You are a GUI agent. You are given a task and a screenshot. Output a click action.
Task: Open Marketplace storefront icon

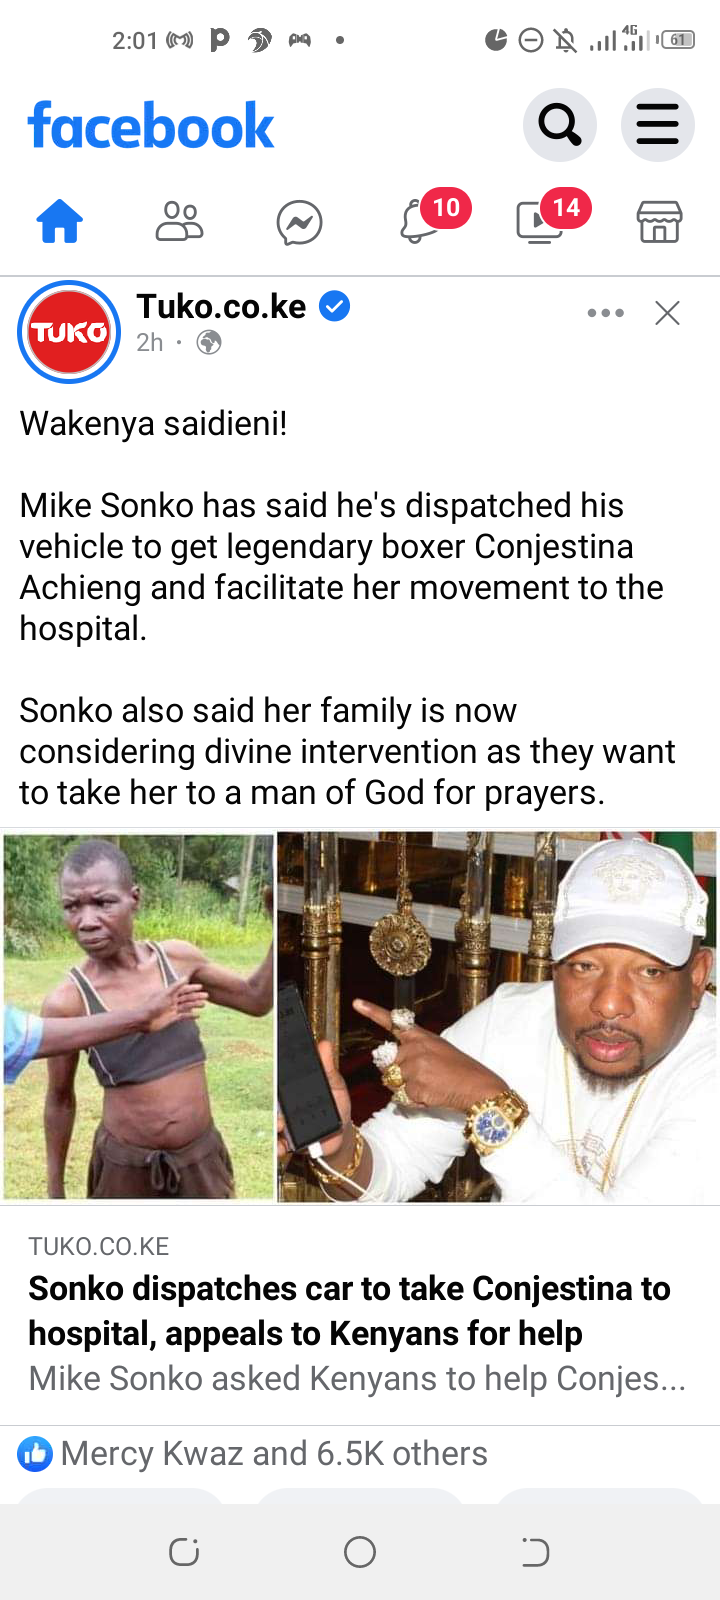[660, 222]
